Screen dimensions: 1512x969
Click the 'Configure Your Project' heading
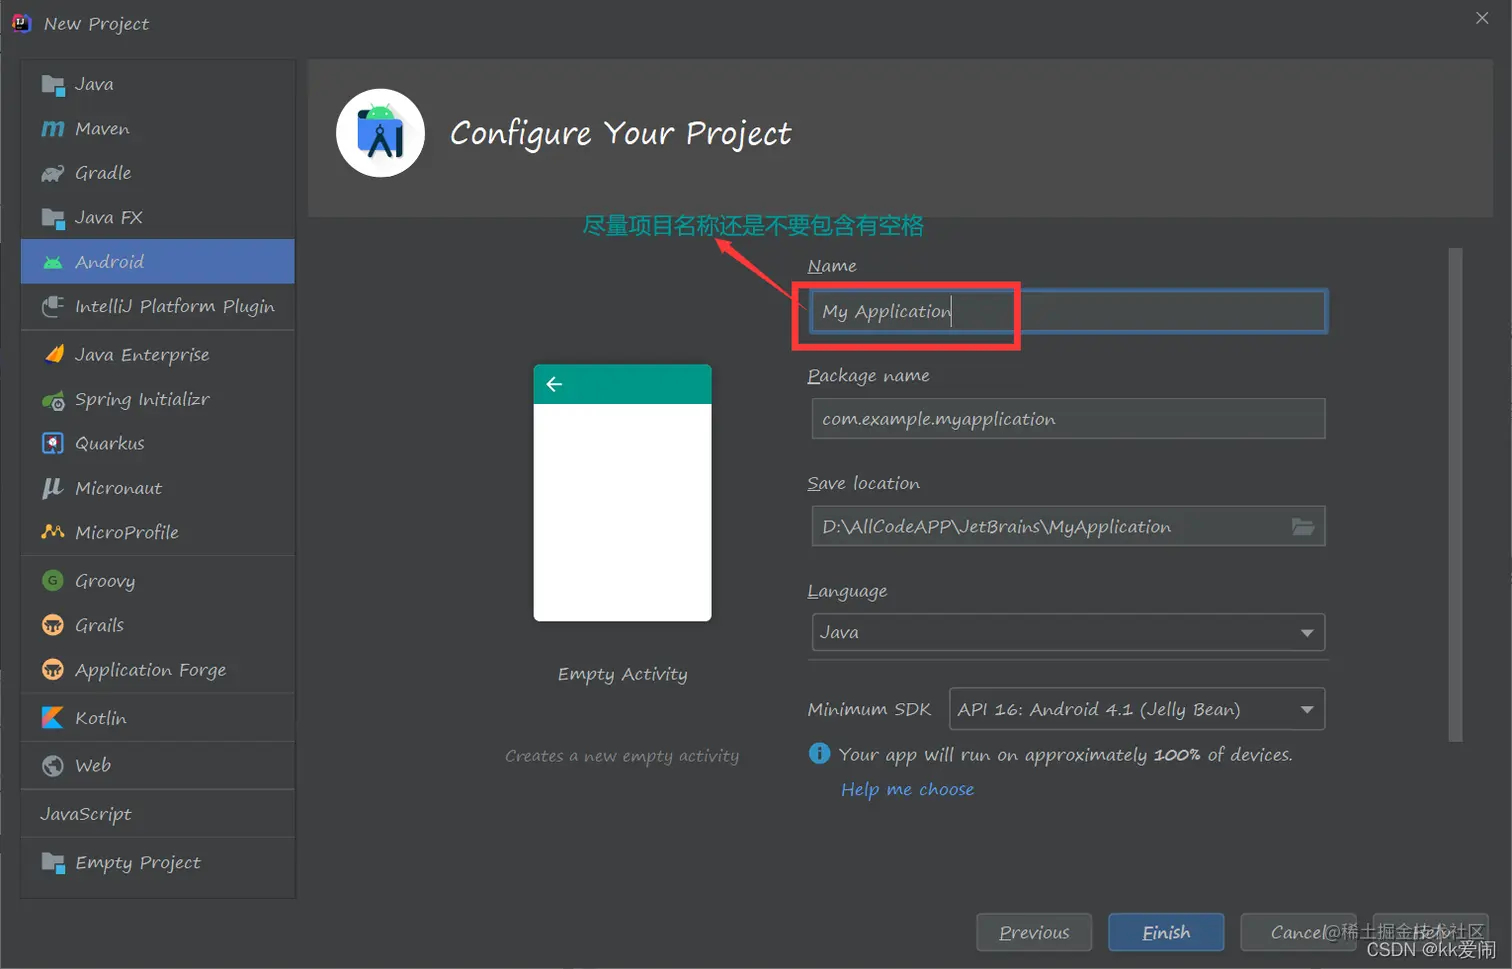tap(620, 134)
